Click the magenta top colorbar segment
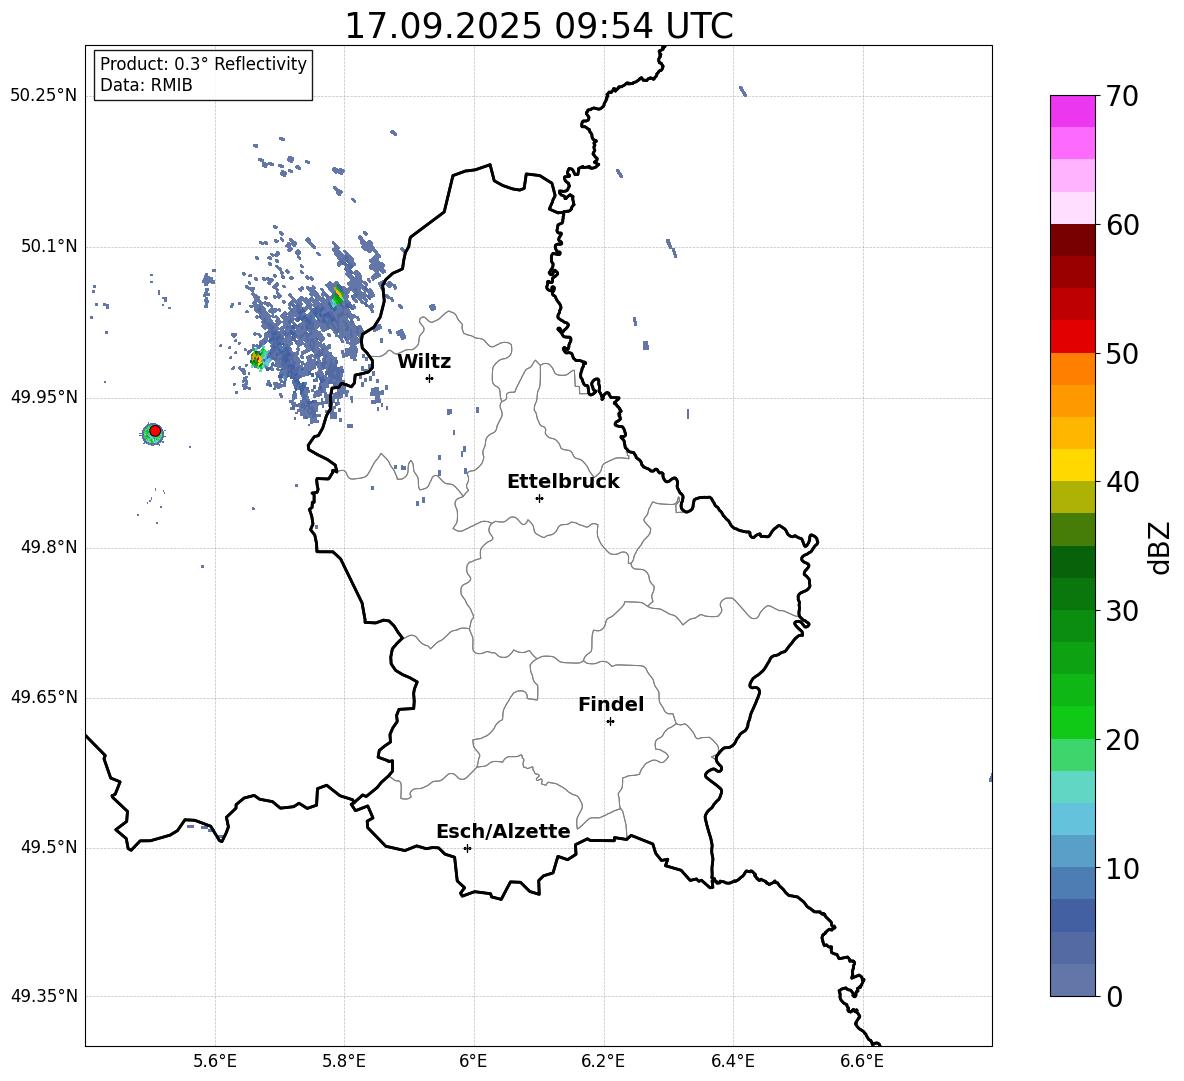The image size is (1184, 1081). [x=1072, y=111]
